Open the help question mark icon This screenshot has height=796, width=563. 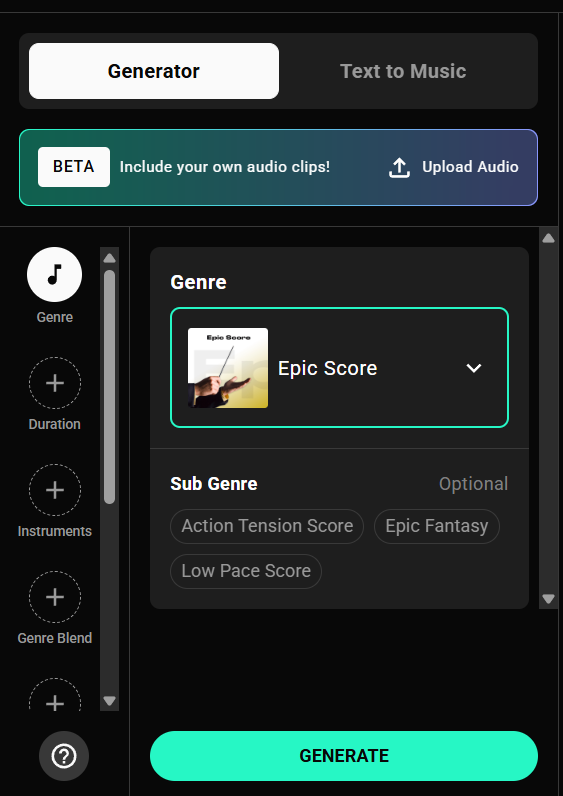[64, 756]
